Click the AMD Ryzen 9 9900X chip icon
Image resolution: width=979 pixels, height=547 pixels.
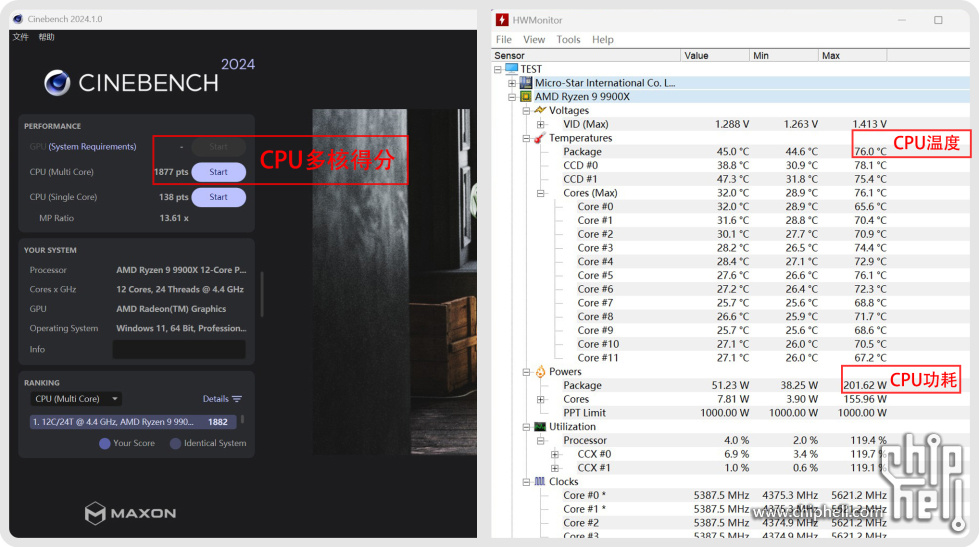tap(526, 97)
